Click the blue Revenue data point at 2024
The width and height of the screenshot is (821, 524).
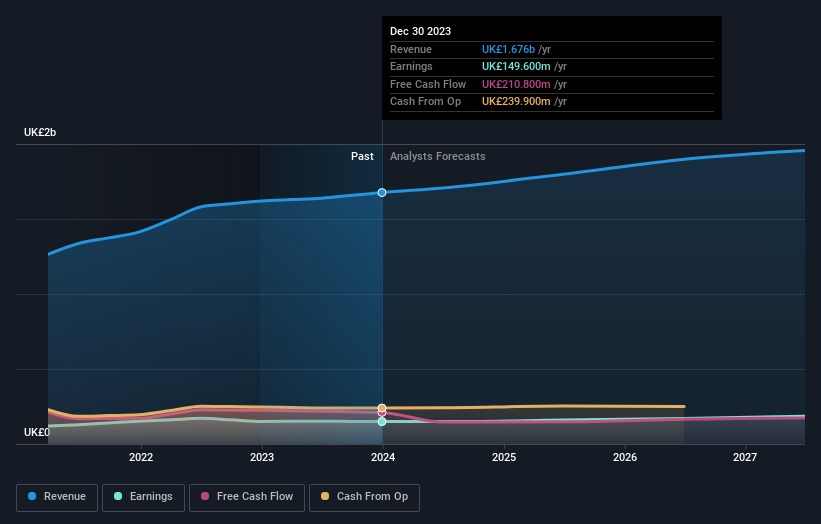382,193
